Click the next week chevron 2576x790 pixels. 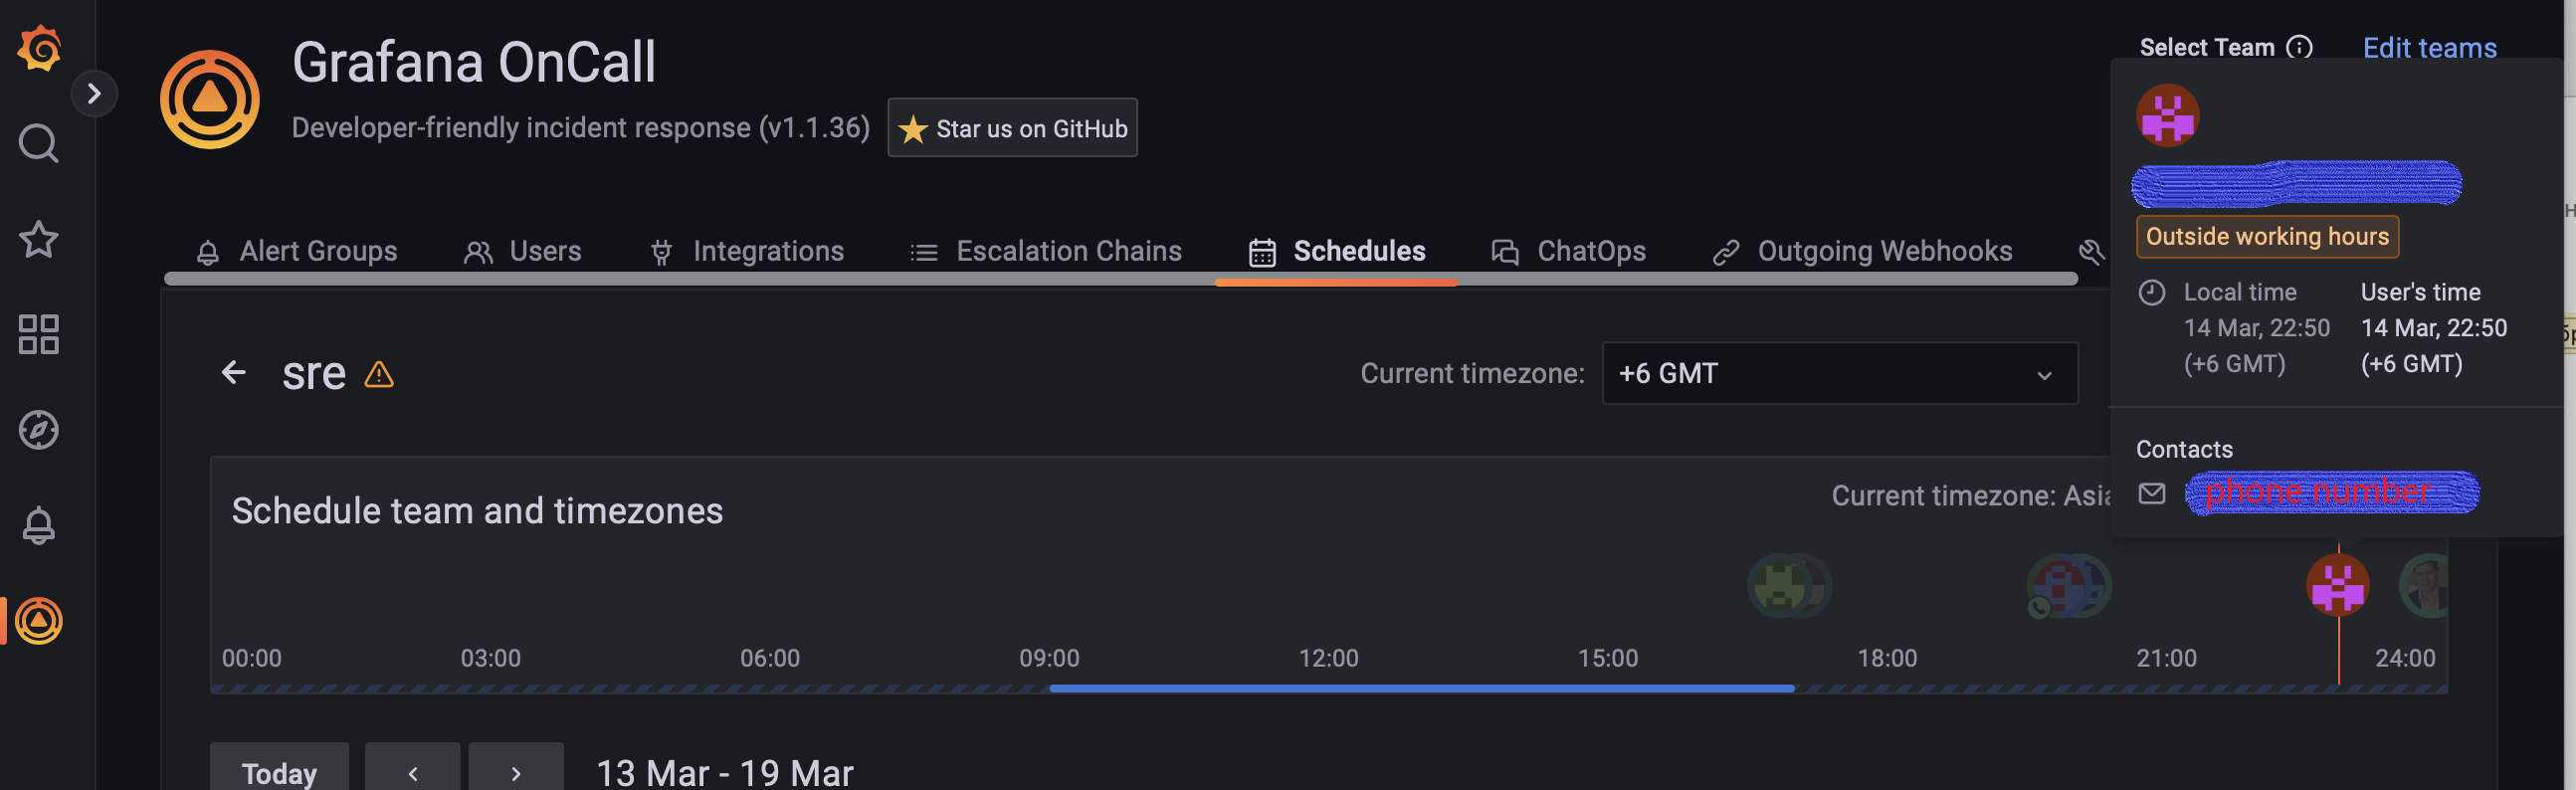[x=516, y=773]
